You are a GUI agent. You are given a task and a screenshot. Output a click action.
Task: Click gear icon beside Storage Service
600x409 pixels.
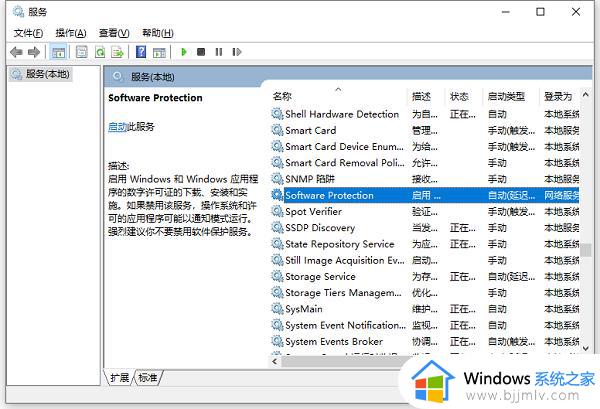pos(277,276)
